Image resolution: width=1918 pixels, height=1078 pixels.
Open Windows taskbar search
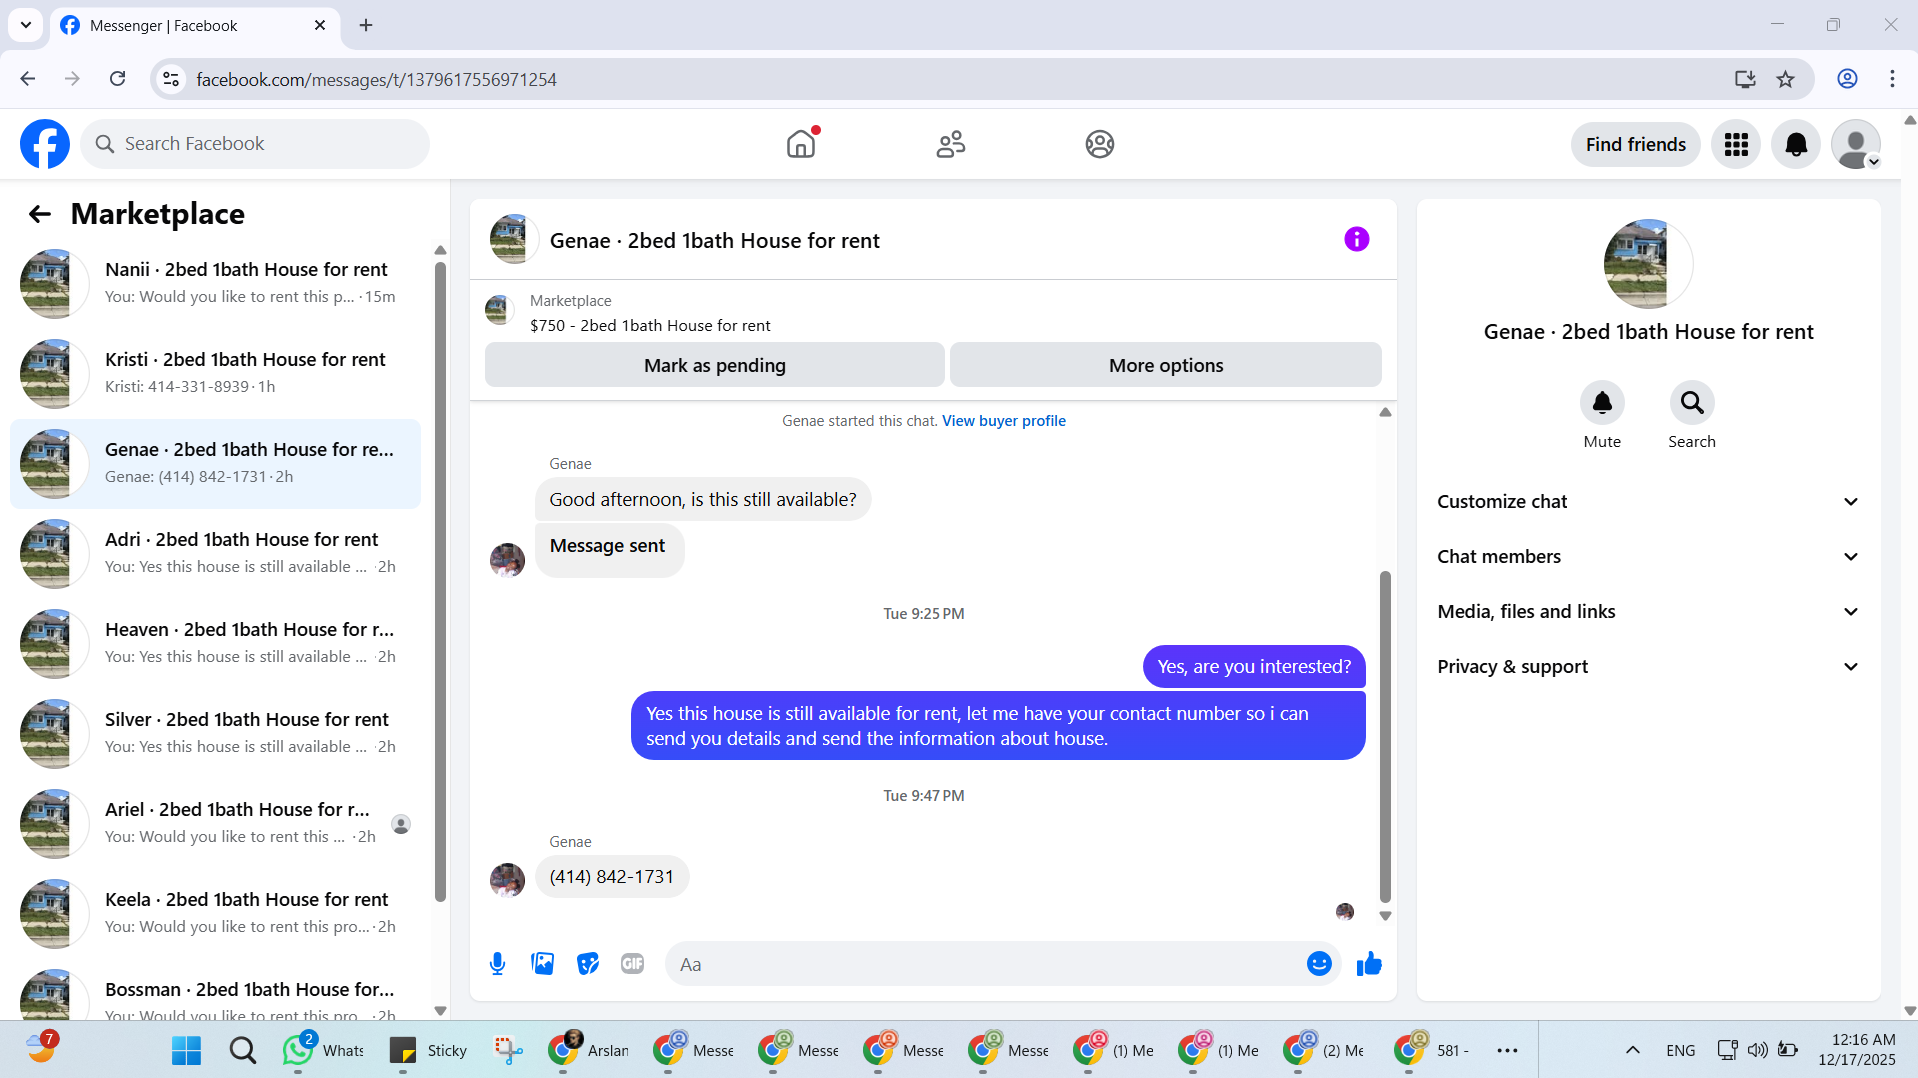242,1050
